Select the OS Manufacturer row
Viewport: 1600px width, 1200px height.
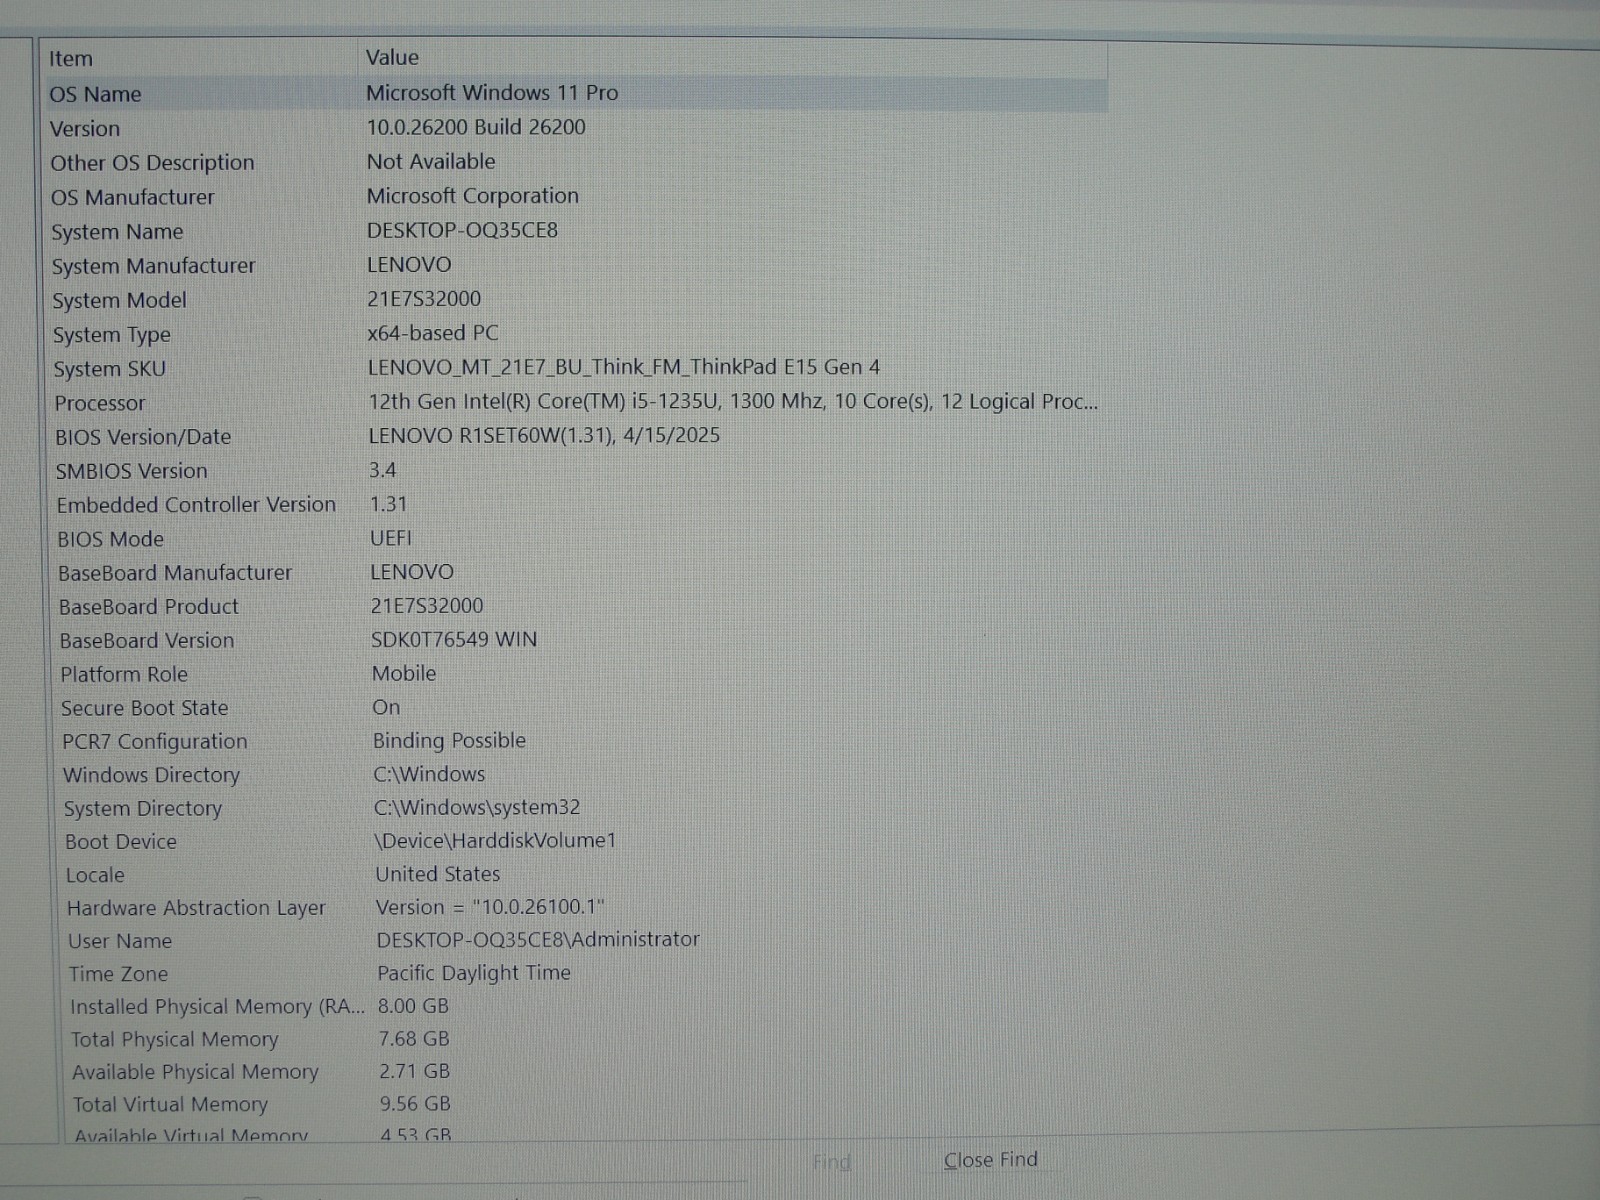point(133,197)
